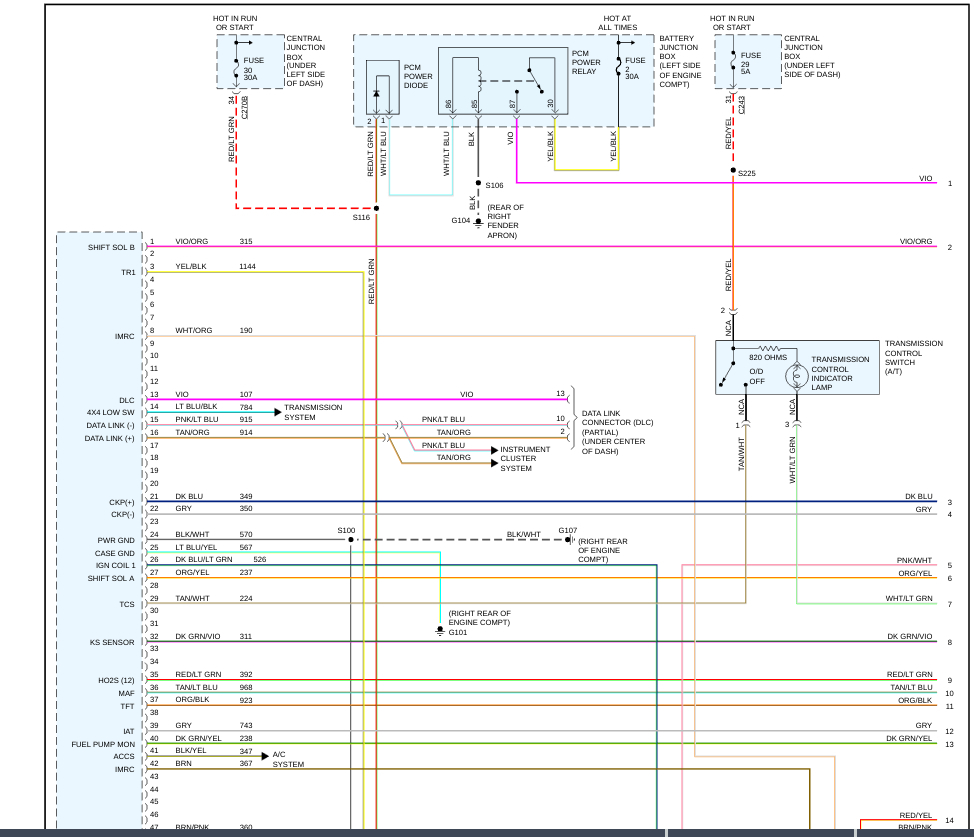Click the IGN COIL 1 pin label
This screenshot has height=837, width=974.
coord(116,565)
